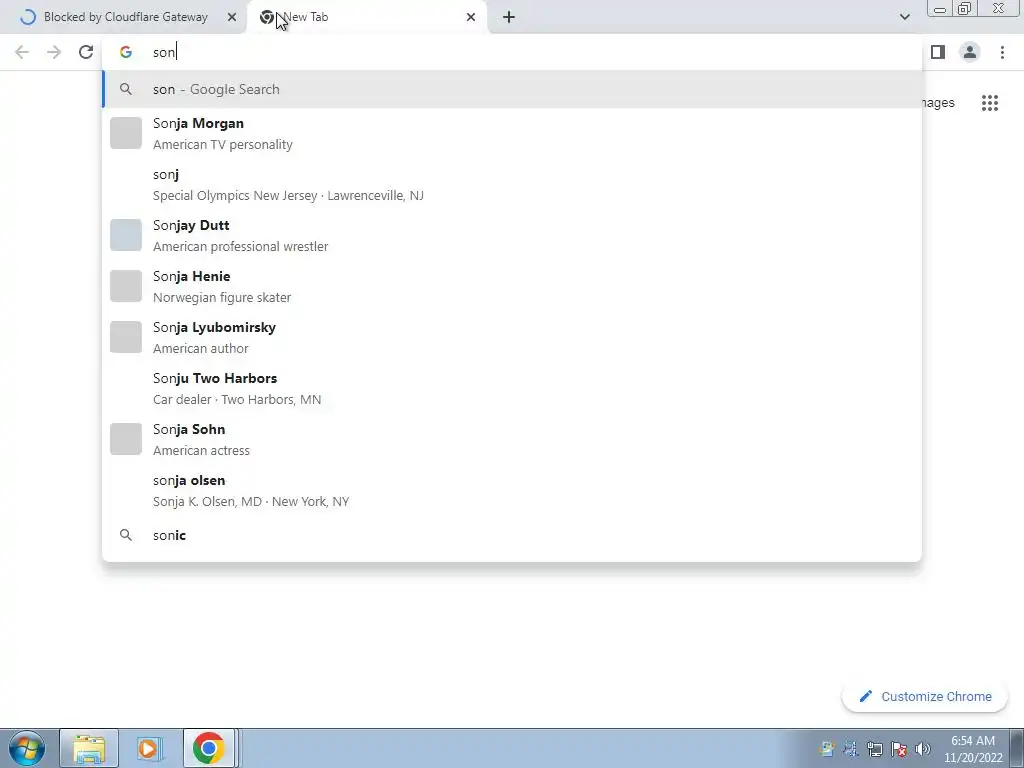This screenshot has height=768, width=1024.
Task: Pick the Sonja Morgan suggestion
Action: 512,133
